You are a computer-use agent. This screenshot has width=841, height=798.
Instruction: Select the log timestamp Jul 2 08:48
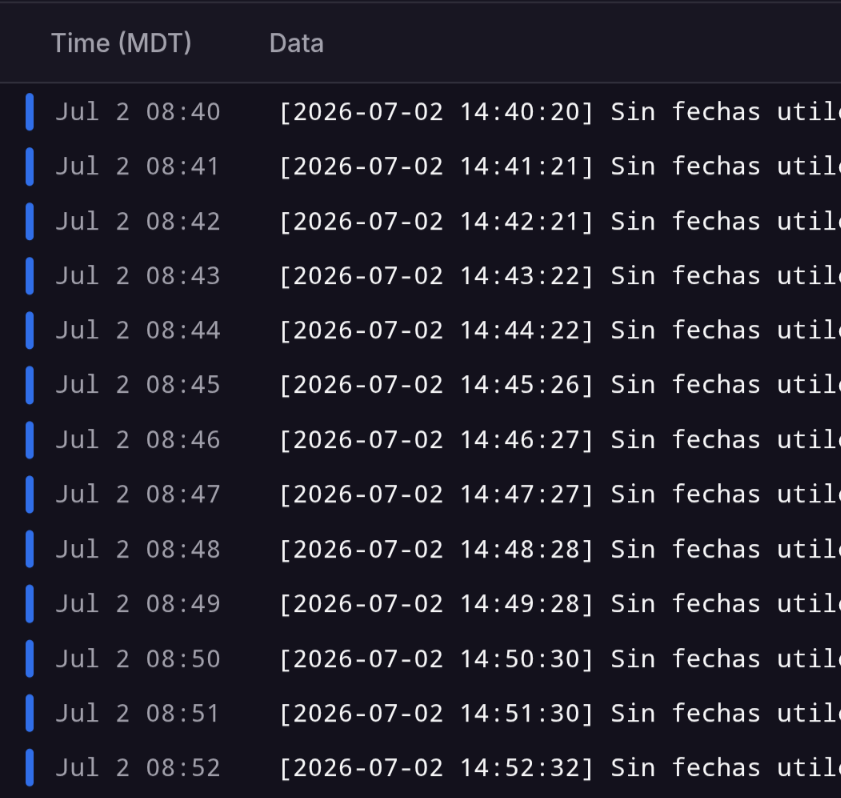coord(138,549)
